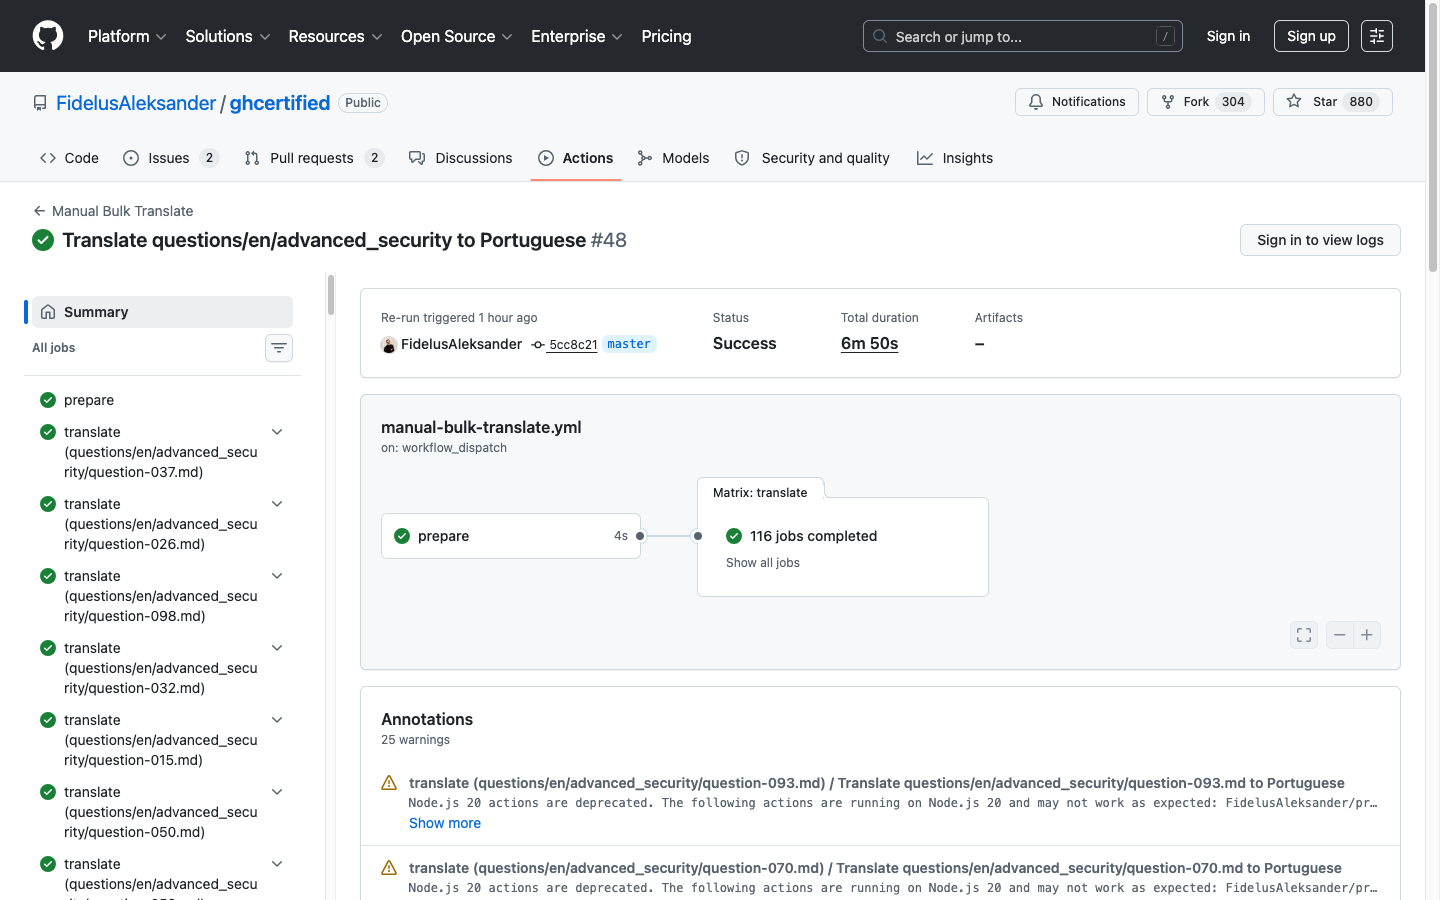1440x900 pixels.
Task: Click the green checkmark on the prepare job
Action: tap(401, 535)
